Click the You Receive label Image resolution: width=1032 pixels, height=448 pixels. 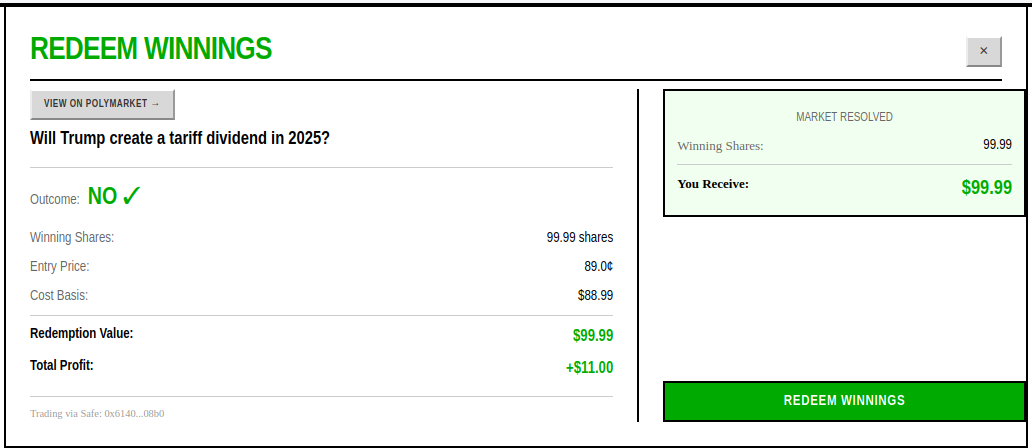click(713, 184)
